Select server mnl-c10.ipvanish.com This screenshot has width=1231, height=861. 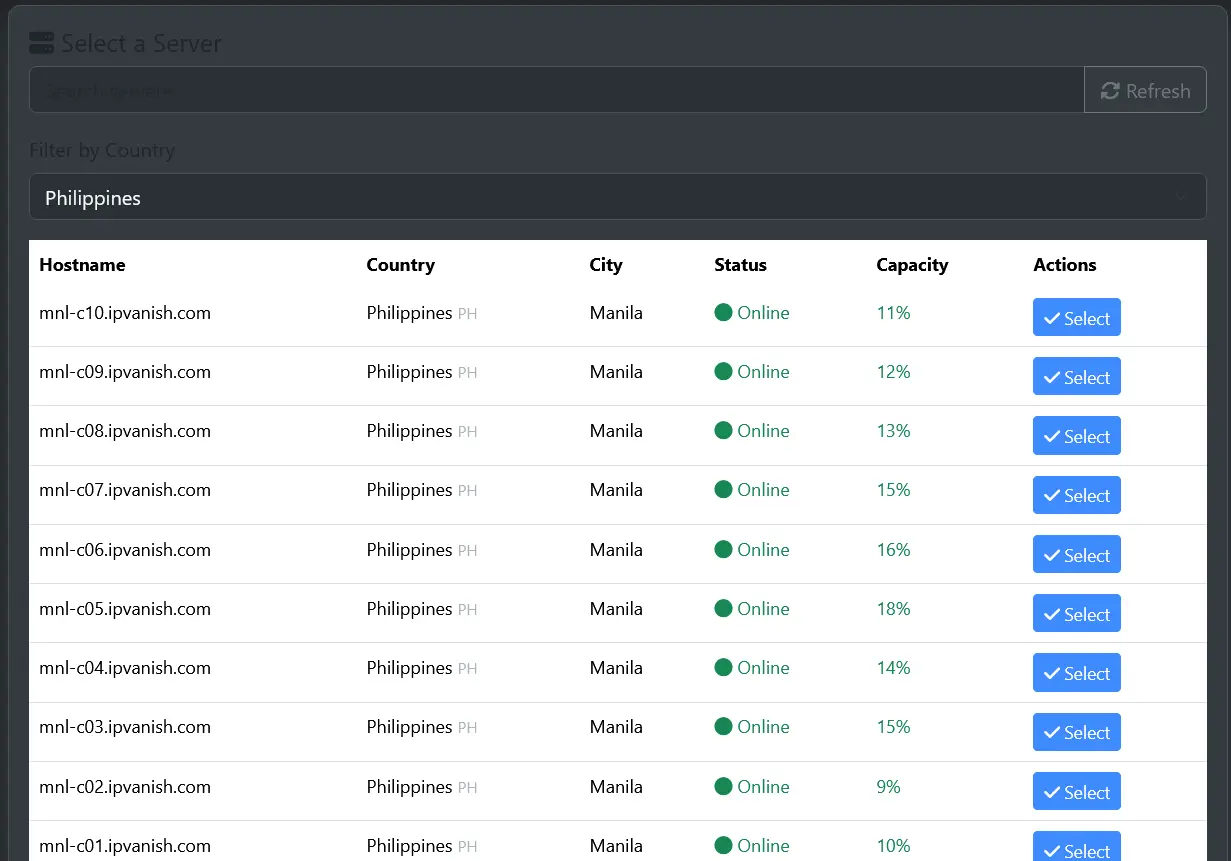coord(1077,318)
